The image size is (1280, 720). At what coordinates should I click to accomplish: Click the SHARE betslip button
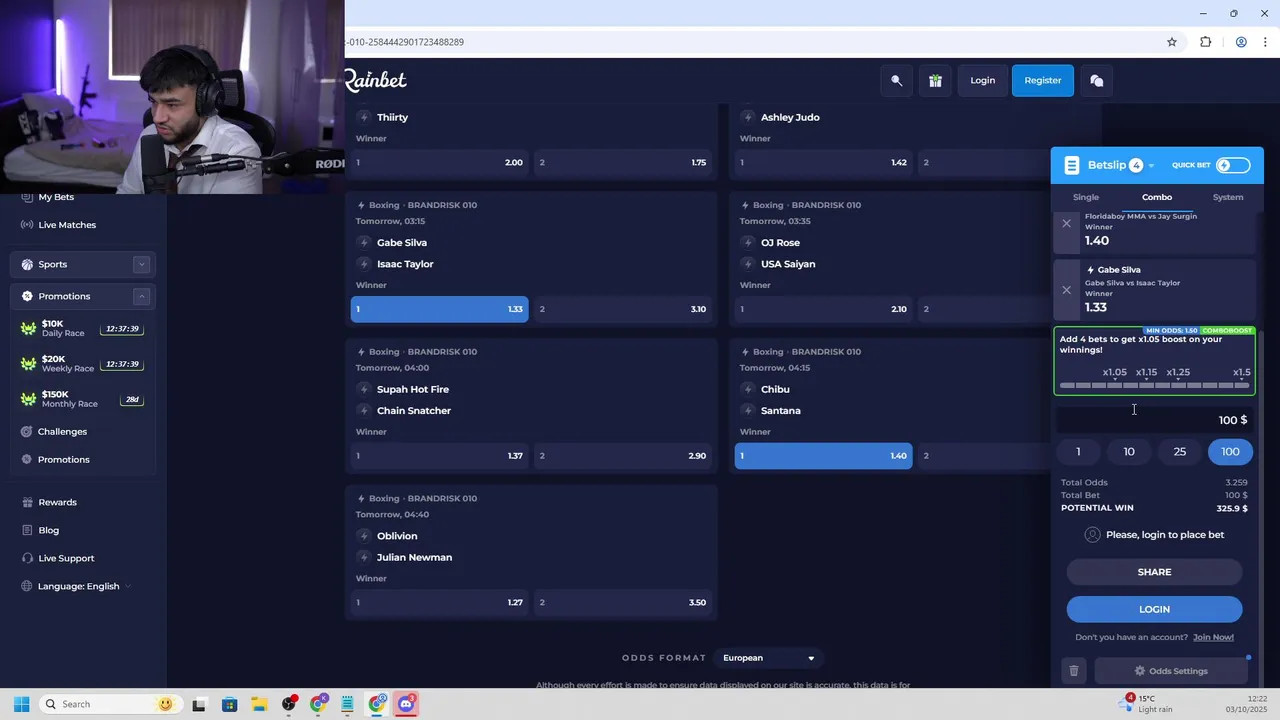tap(1154, 572)
